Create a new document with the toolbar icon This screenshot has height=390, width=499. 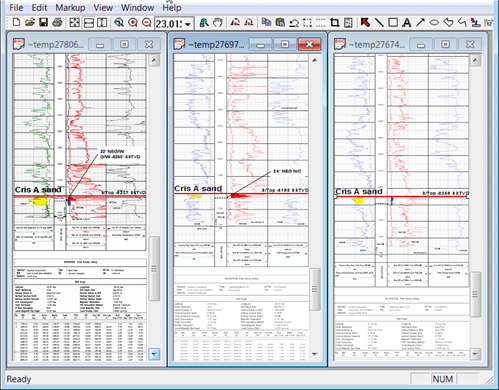(x=16, y=23)
